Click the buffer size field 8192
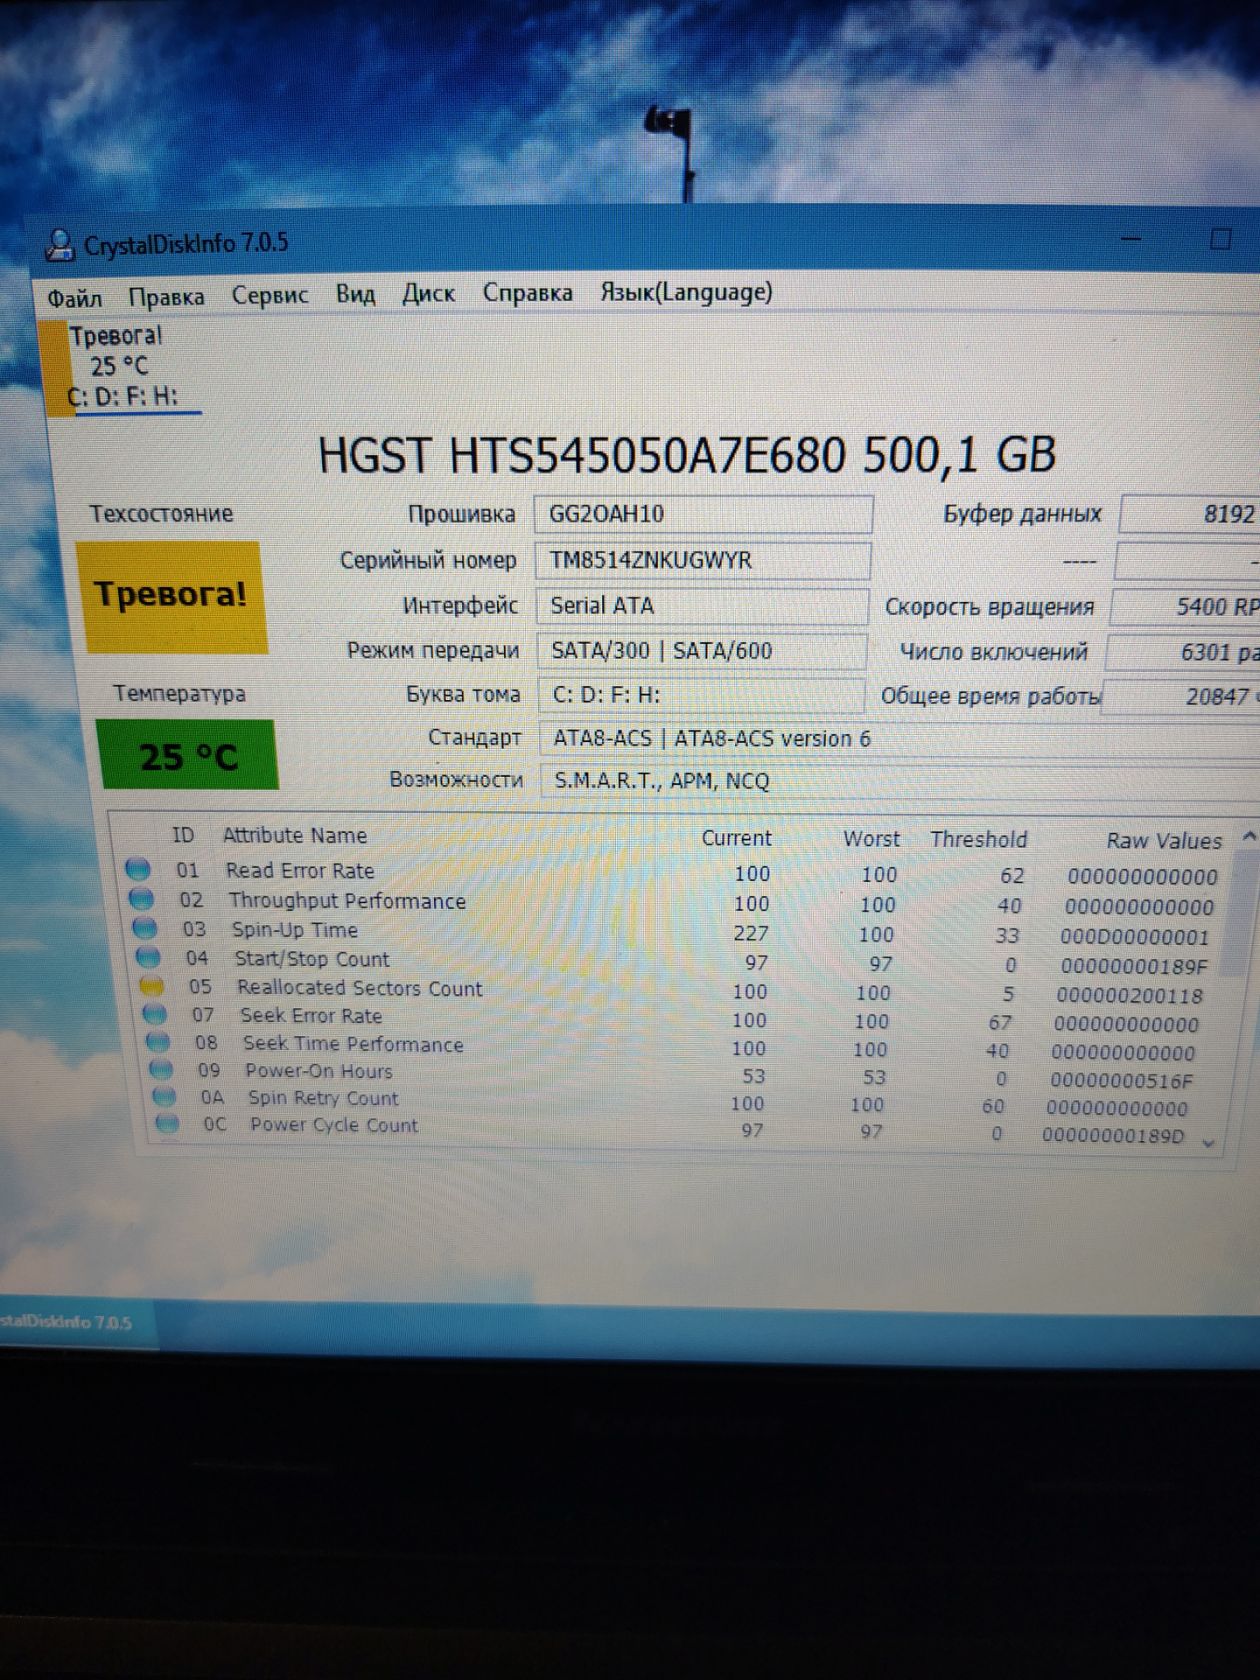1260x1680 pixels. tap(1190, 514)
